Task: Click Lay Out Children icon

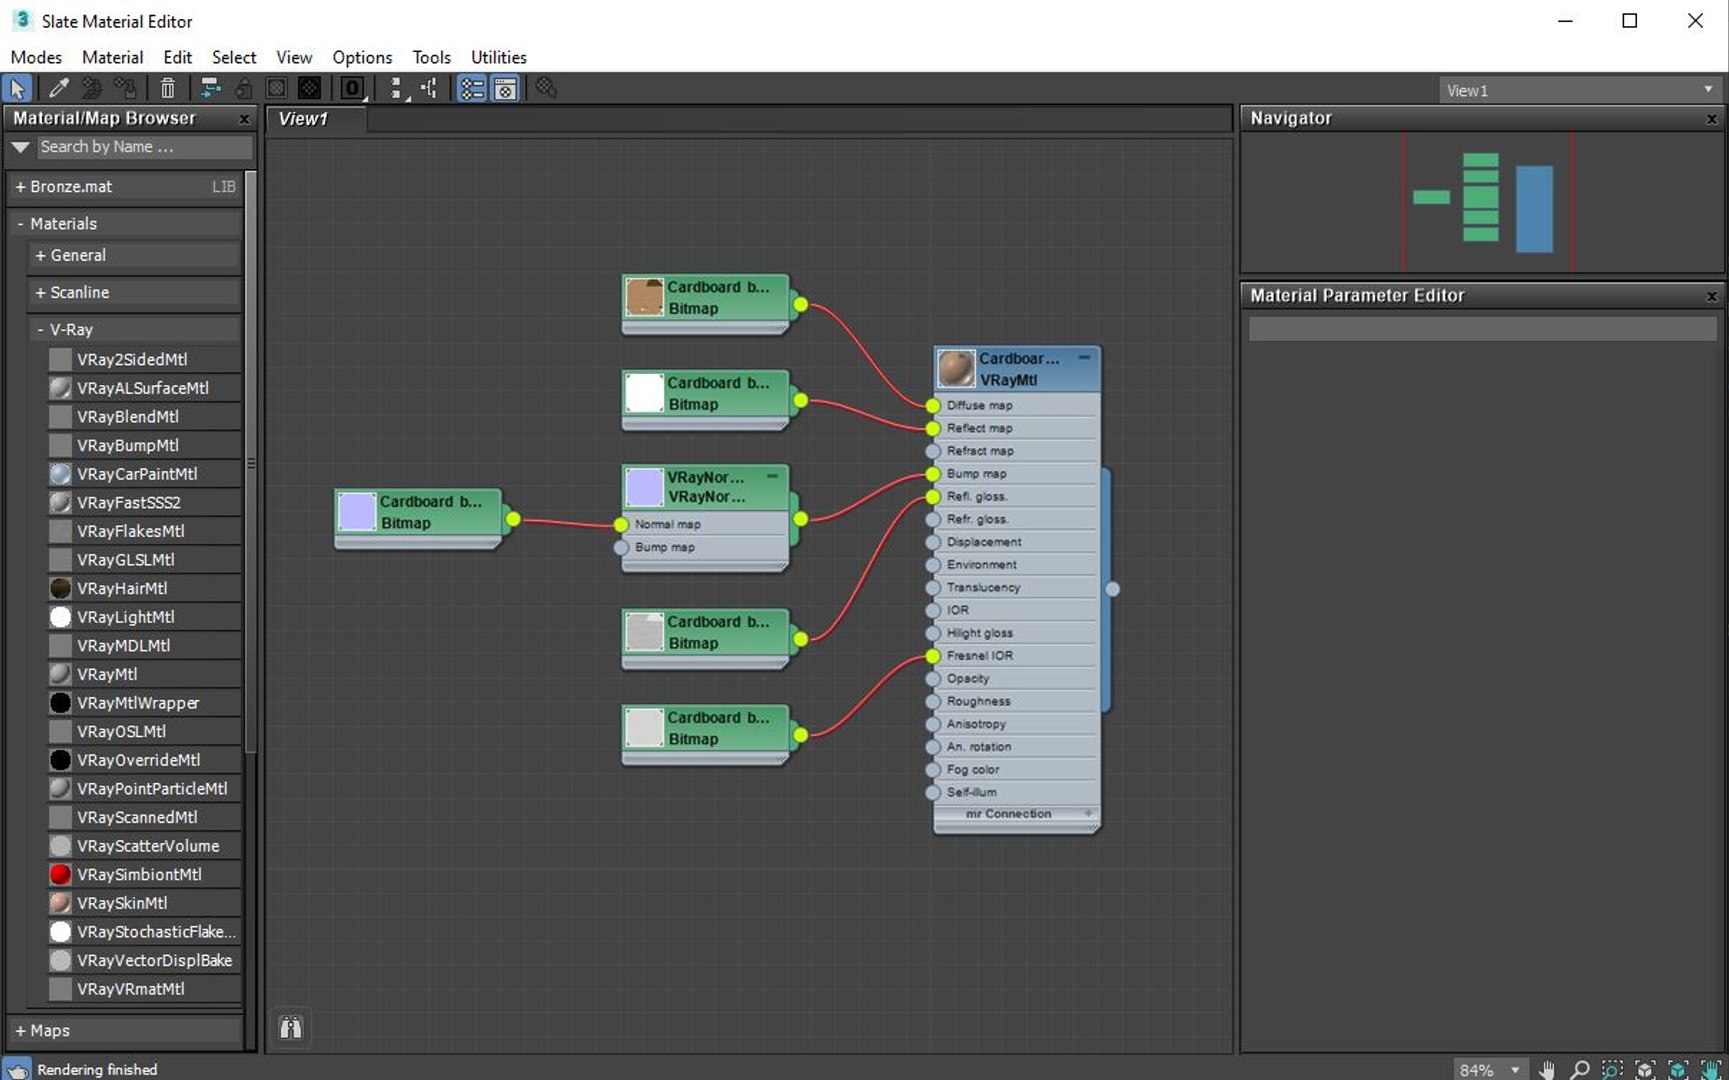Action: [x=429, y=89]
